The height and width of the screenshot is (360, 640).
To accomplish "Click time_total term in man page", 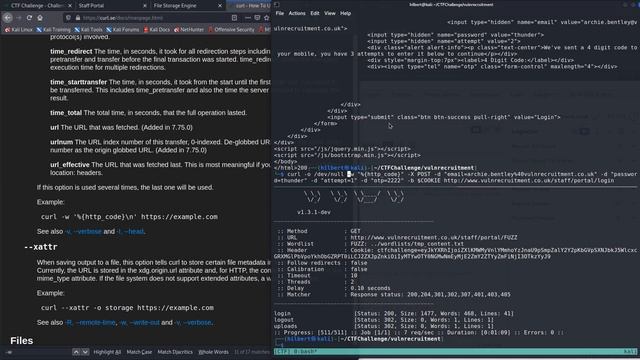I will click(66, 113).
